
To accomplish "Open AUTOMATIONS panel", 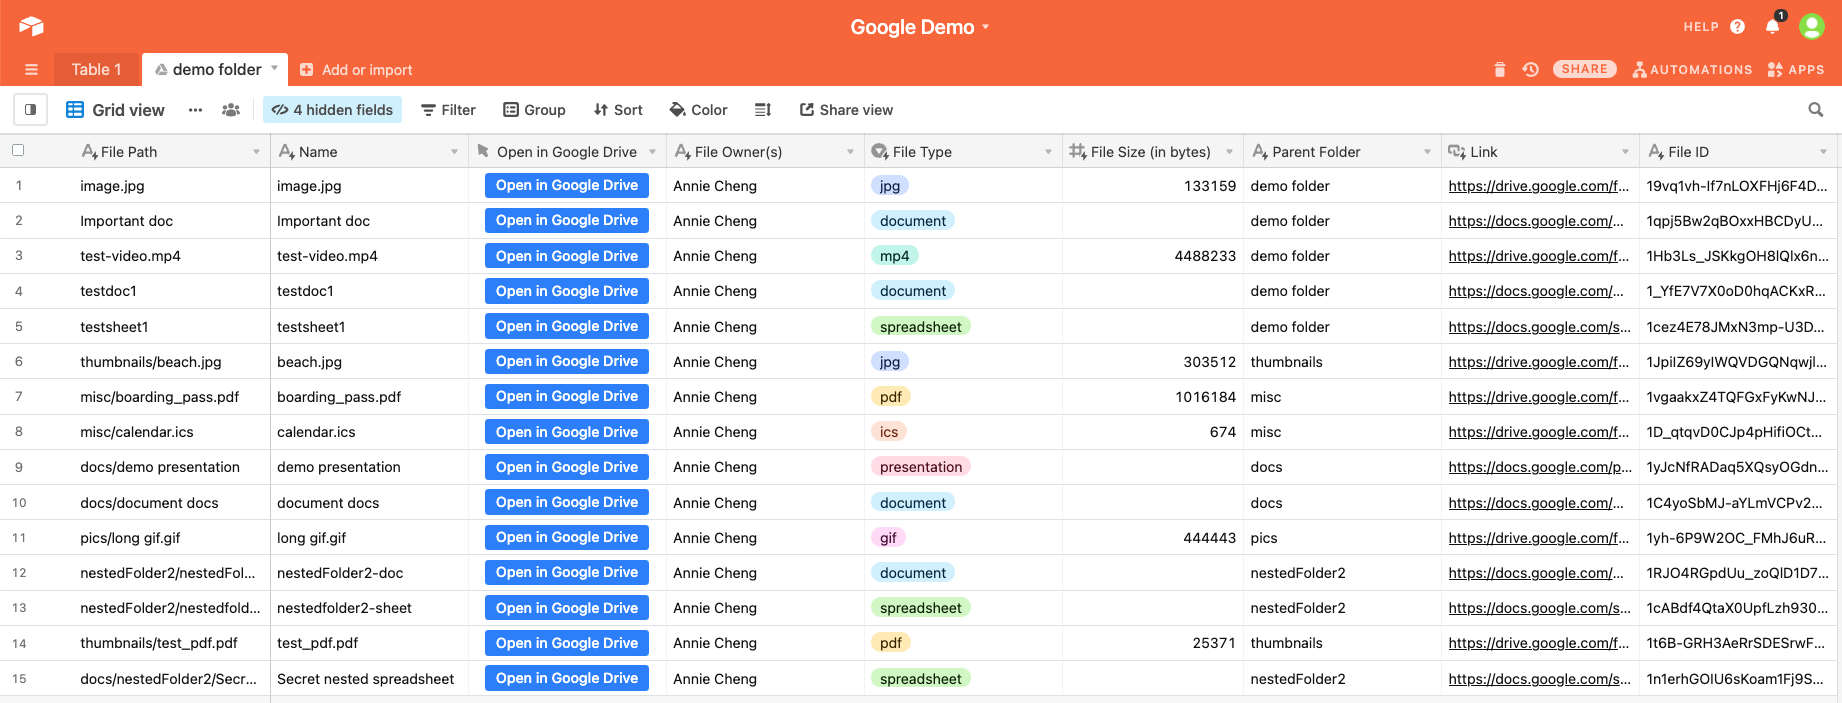I will (x=1692, y=70).
